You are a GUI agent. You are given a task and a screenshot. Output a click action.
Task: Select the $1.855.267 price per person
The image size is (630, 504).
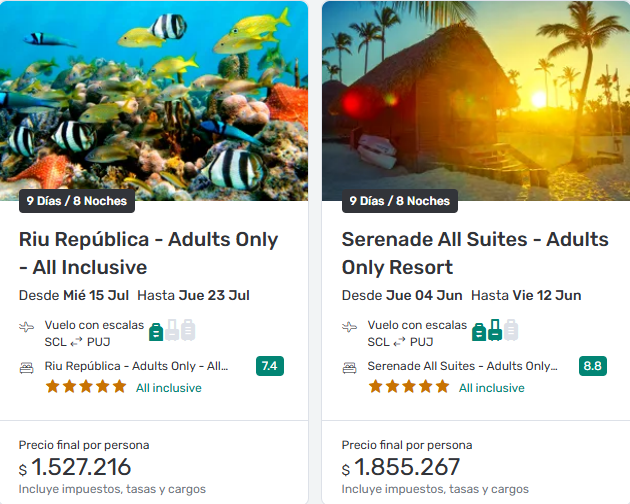406,467
